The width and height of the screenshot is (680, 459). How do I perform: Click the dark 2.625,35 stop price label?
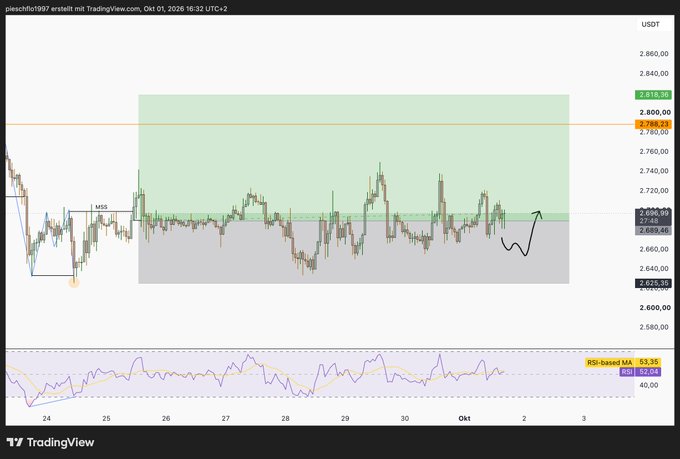point(654,283)
